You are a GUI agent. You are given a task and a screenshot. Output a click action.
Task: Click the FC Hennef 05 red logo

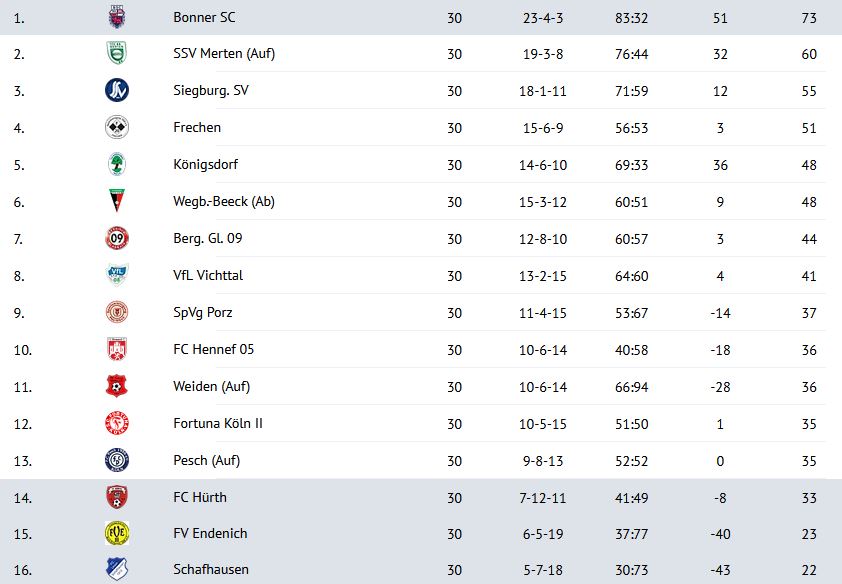117,349
